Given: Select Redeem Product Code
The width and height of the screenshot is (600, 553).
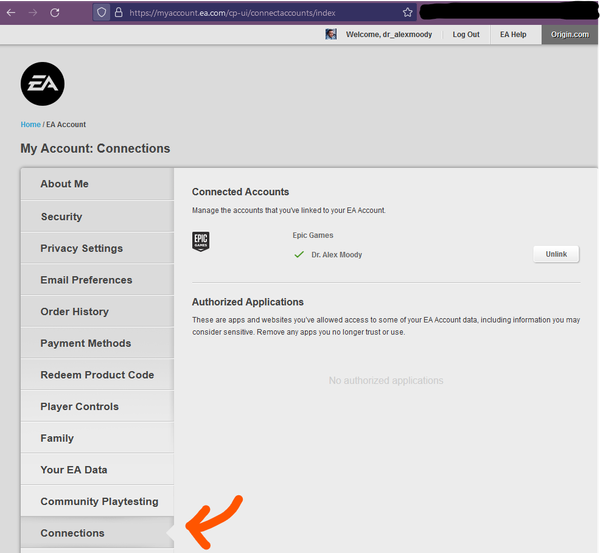Looking at the screenshot, I should pos(97,375).
